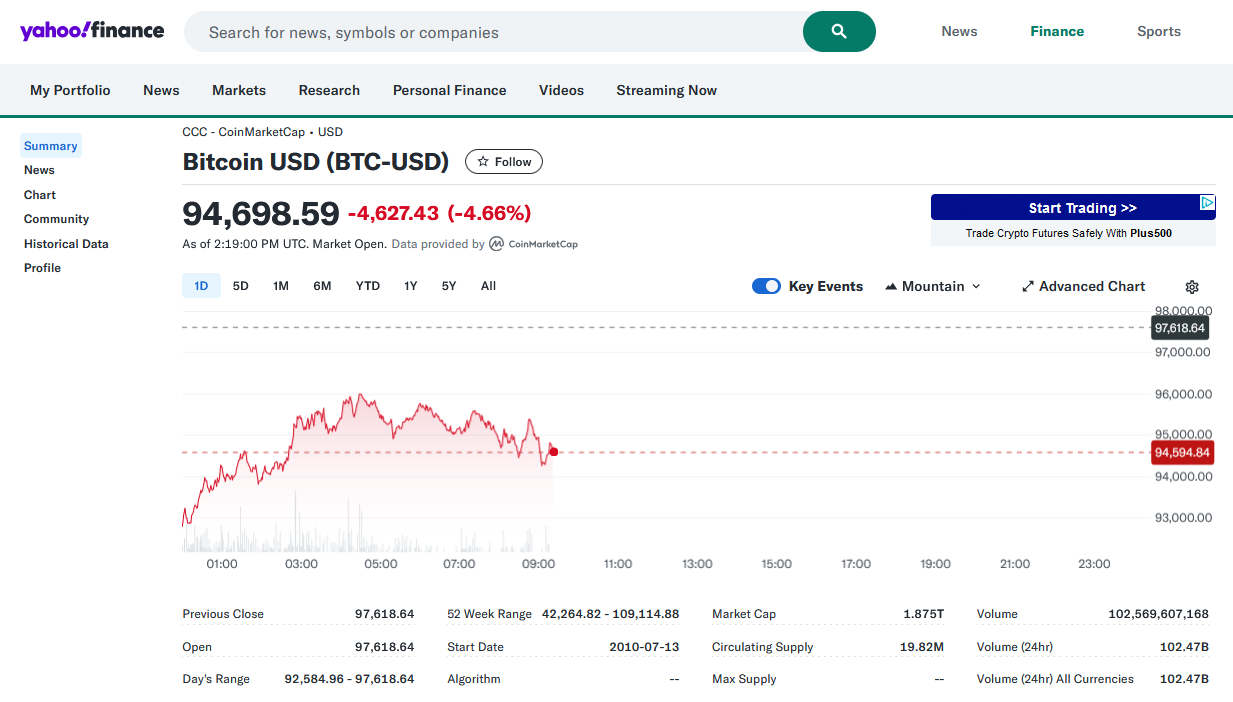
Task: Click the CoinMarketCap logo
Action: [533, 244]
